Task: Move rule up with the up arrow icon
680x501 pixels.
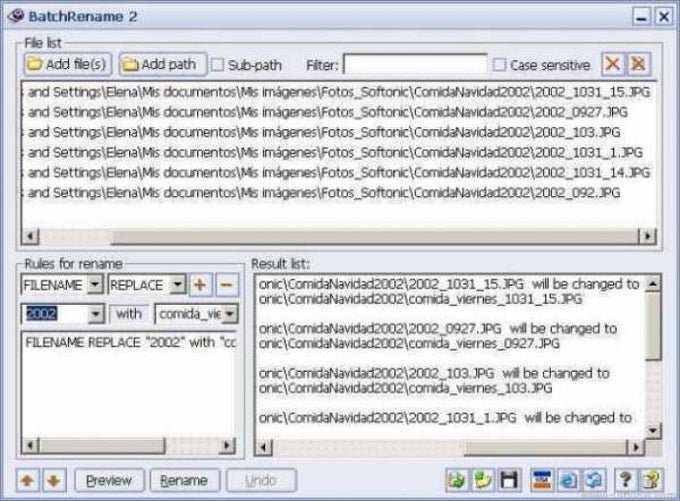Action: pos(27,480)
